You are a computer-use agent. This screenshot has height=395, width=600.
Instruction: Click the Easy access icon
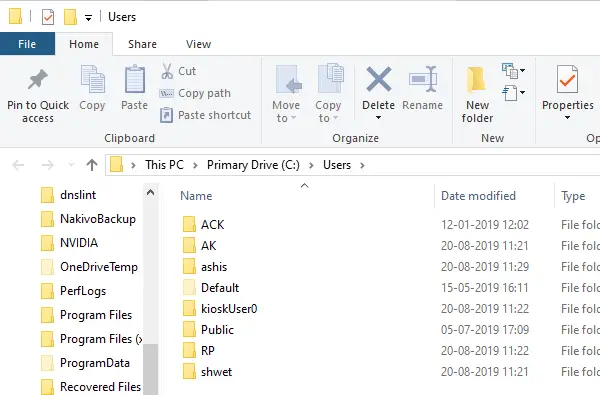pos(510,93)
